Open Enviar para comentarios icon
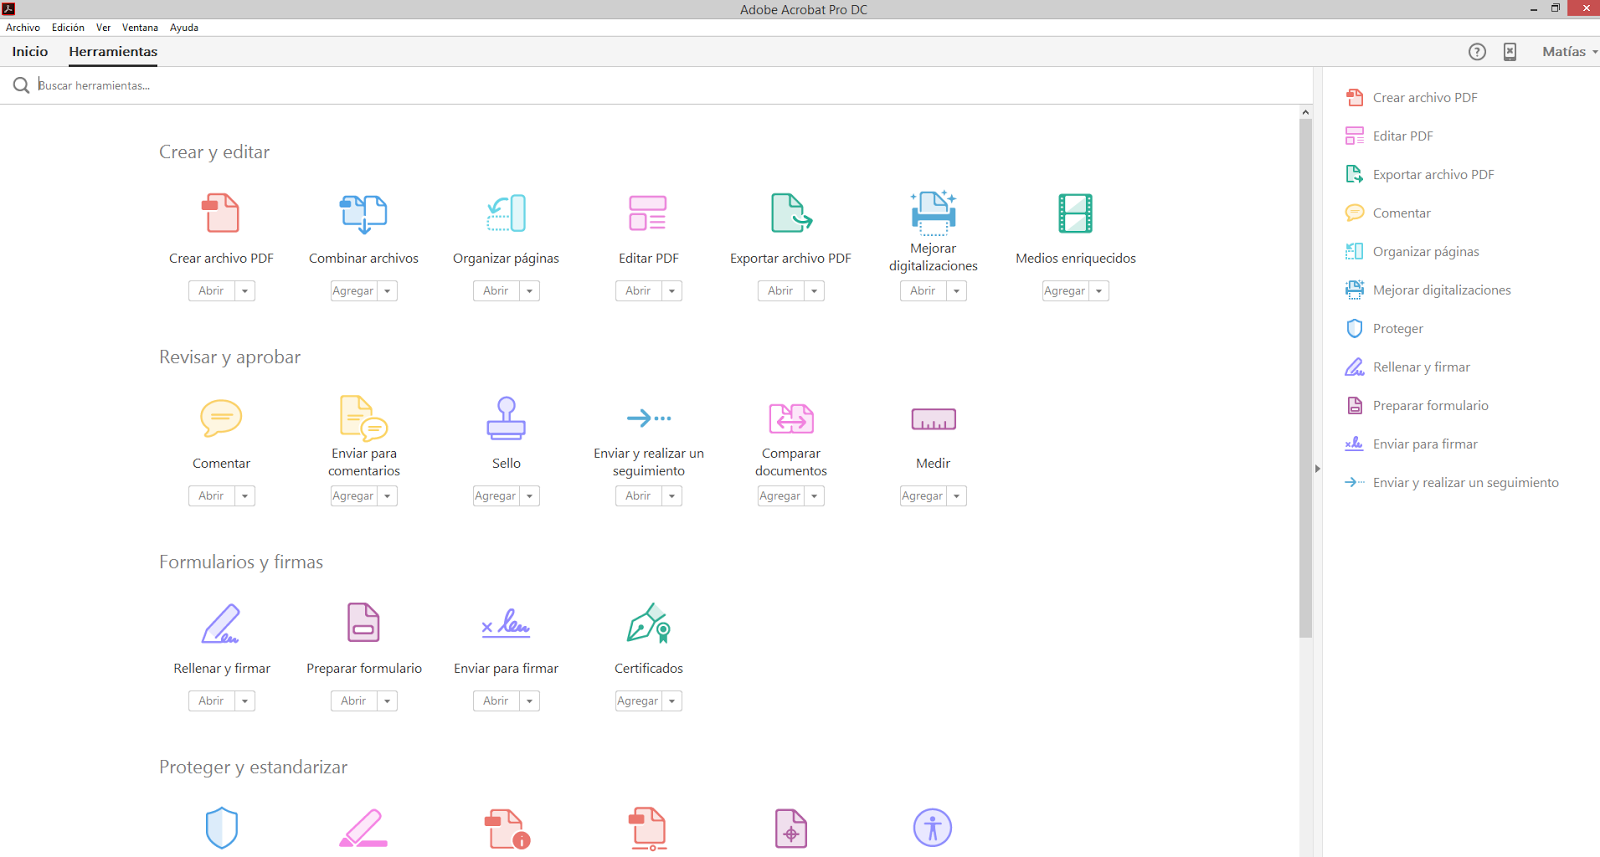This screenshot has width=1600, height=857. 364,418
